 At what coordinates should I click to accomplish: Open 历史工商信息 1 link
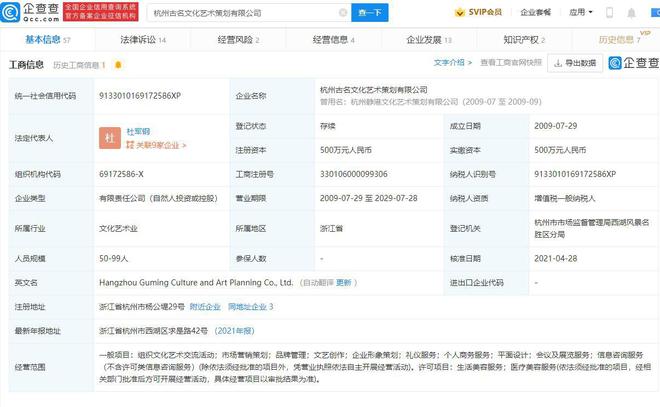[x=79, y=65]
